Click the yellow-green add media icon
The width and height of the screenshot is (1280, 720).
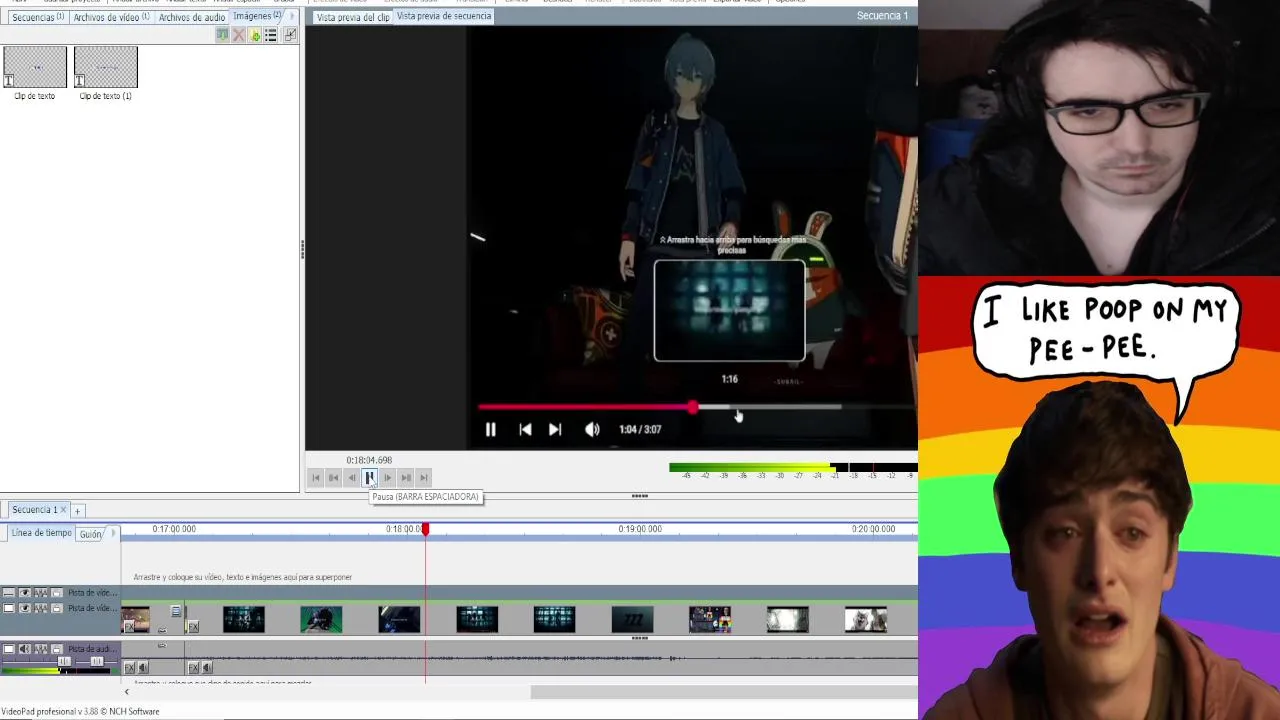[255, 35]
